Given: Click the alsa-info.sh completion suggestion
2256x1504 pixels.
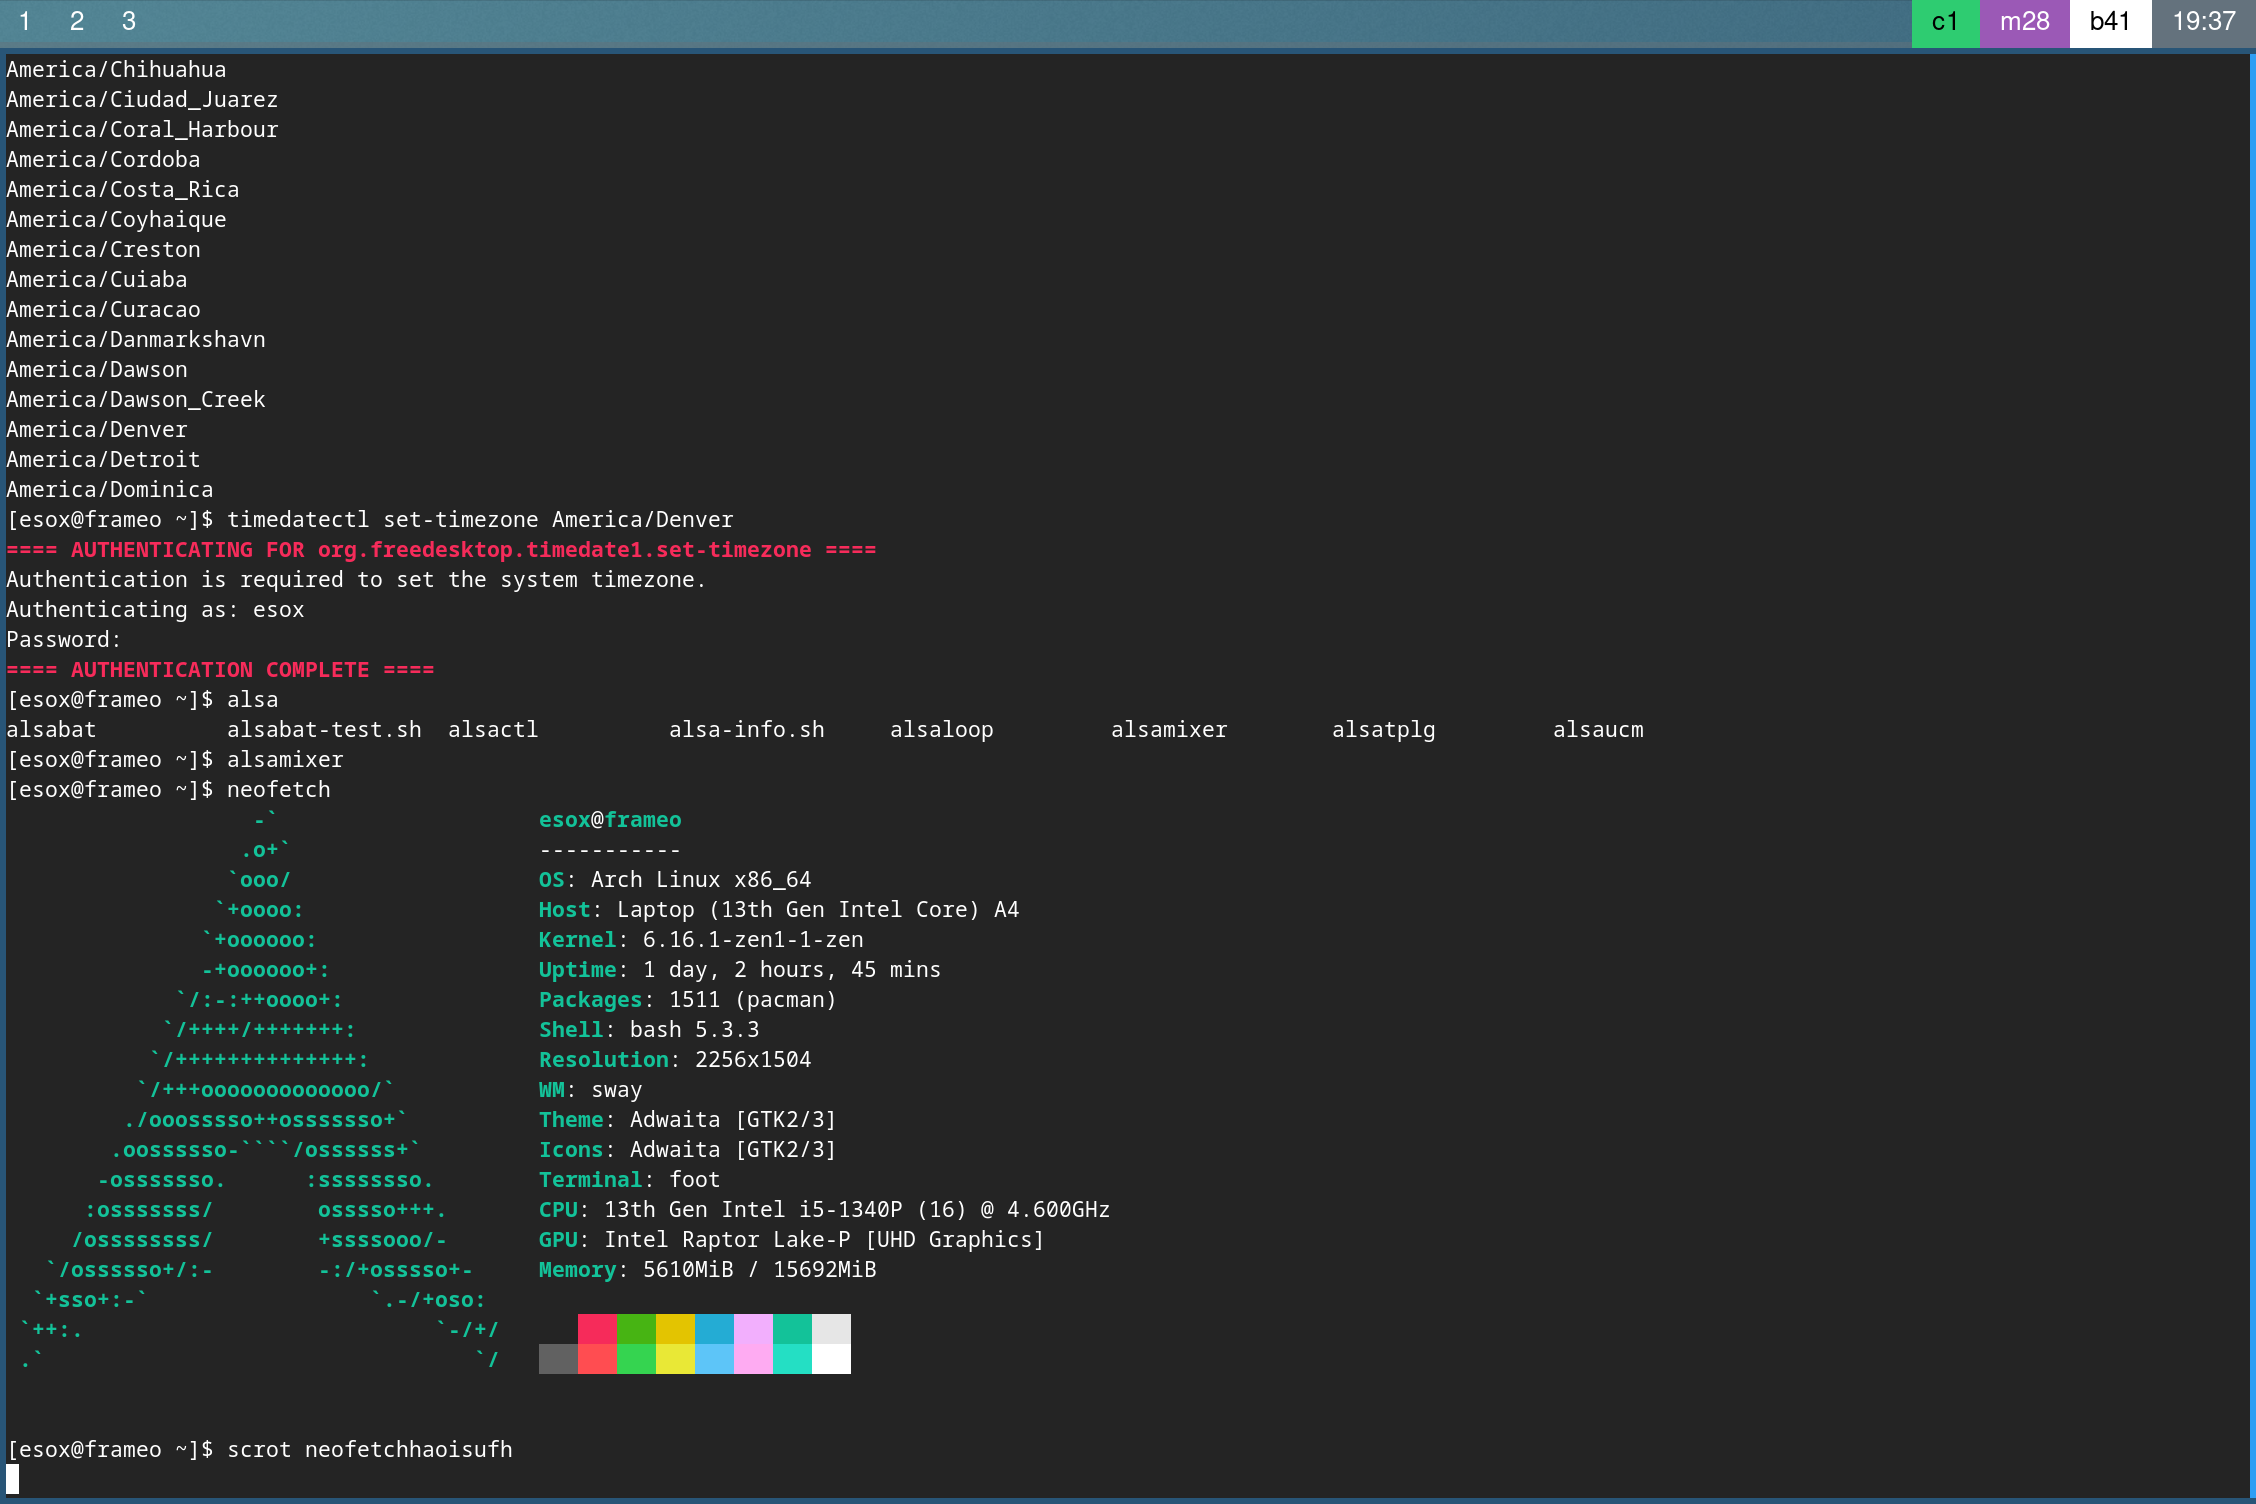Looking at the screenshot, I should [x=746, y=730].
